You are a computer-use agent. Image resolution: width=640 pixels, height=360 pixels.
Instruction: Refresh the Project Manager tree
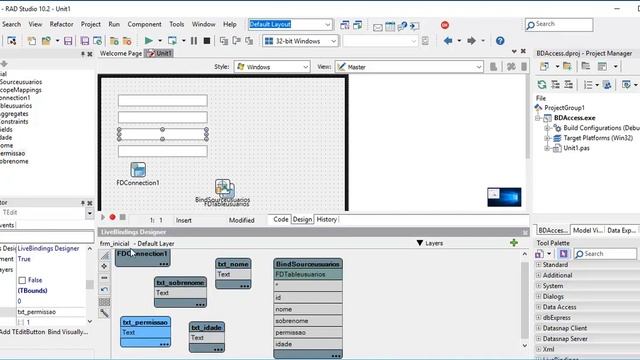(542, 84)
